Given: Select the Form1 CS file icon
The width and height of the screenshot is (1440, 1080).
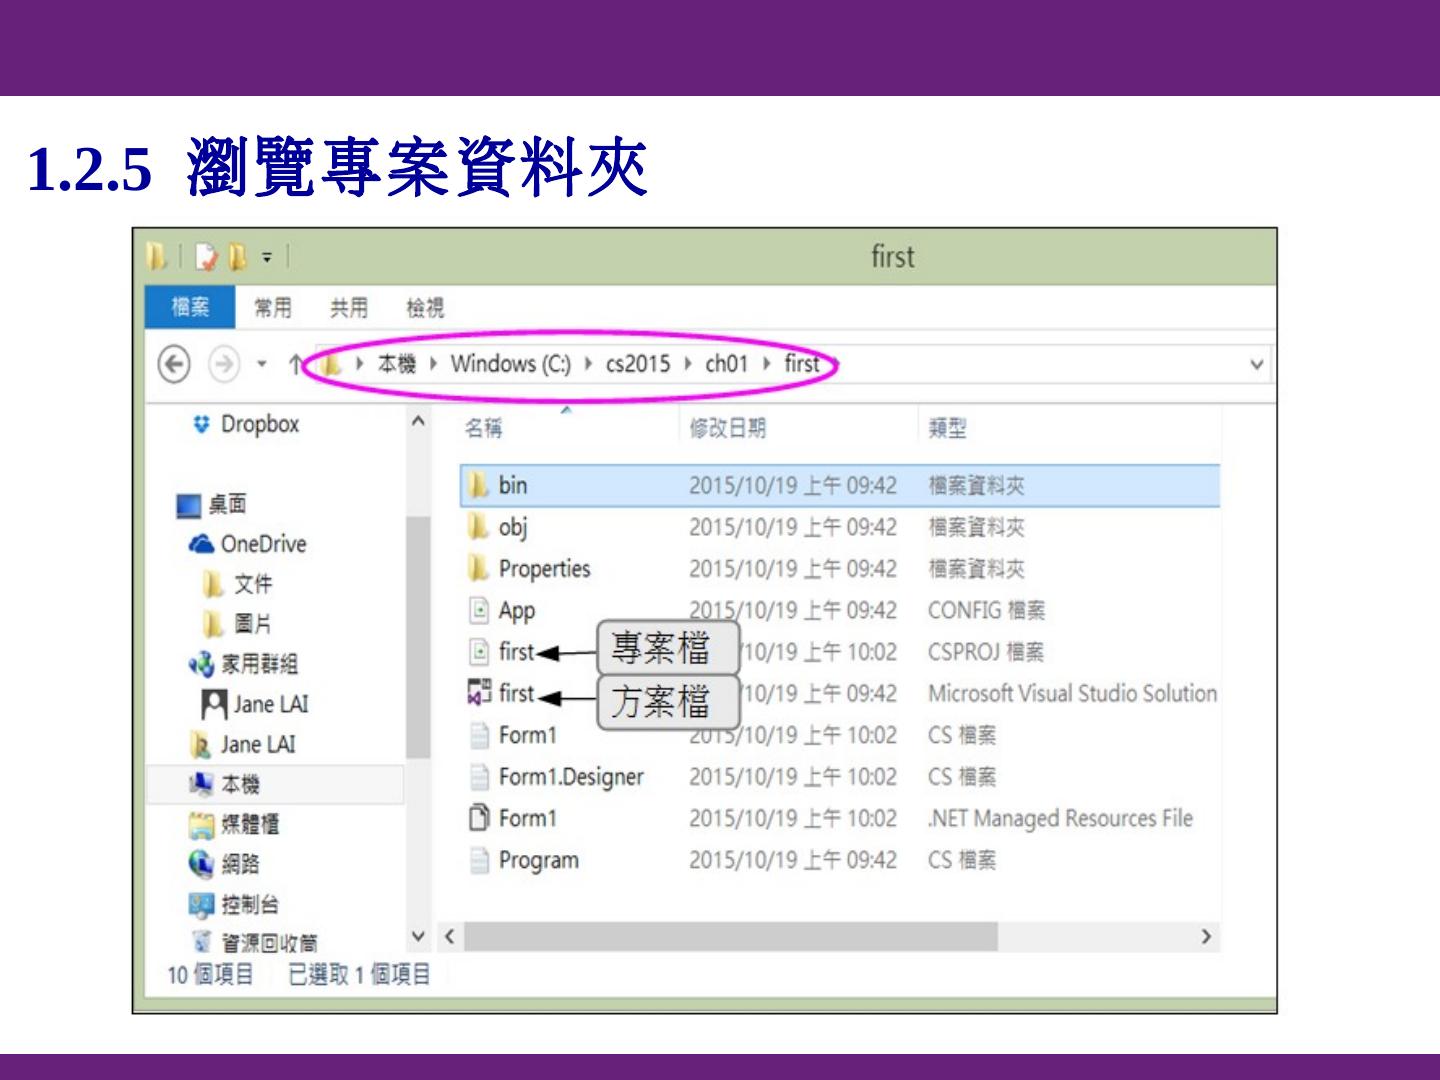Looking at the screenshot, I should click(x=480, y=735).
